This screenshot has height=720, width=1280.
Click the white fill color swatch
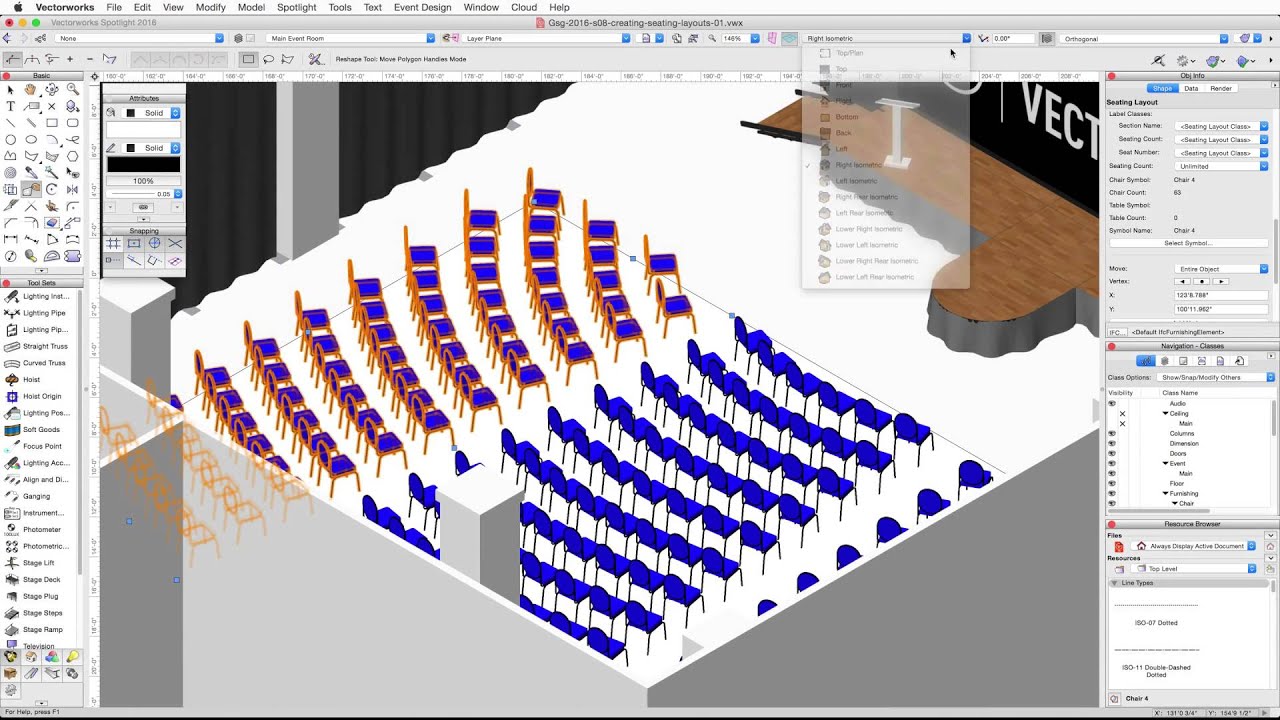click(144, 130)
